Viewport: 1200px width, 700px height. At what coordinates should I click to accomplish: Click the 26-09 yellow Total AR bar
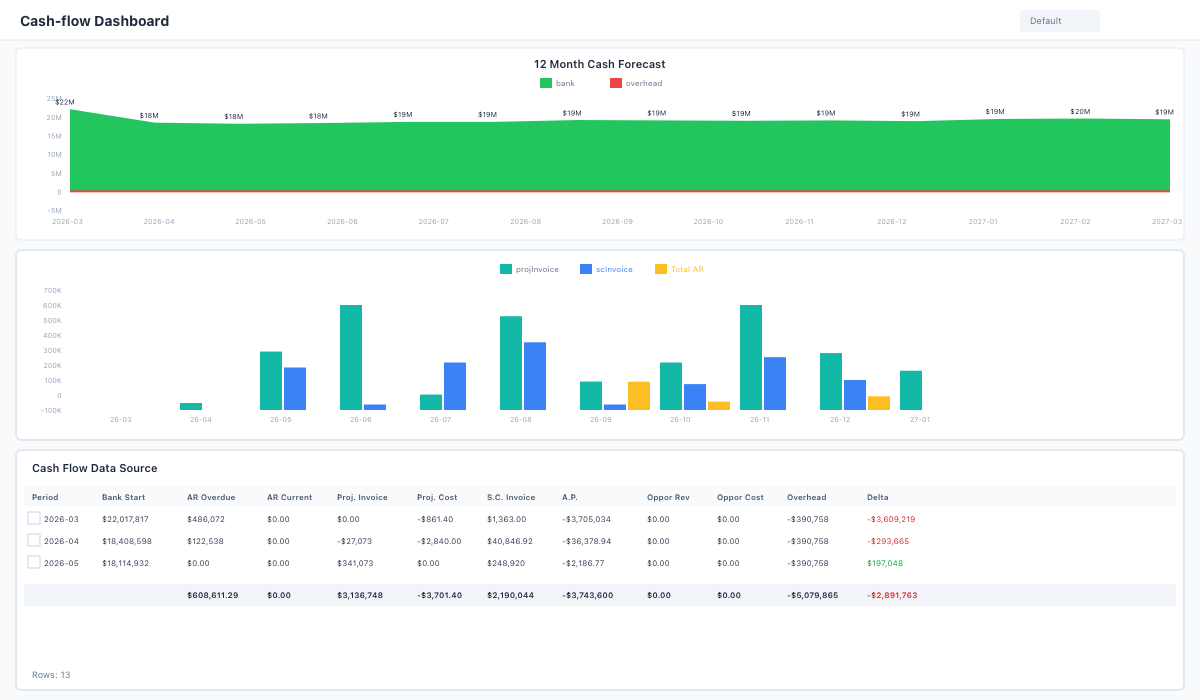pos(639,396)
